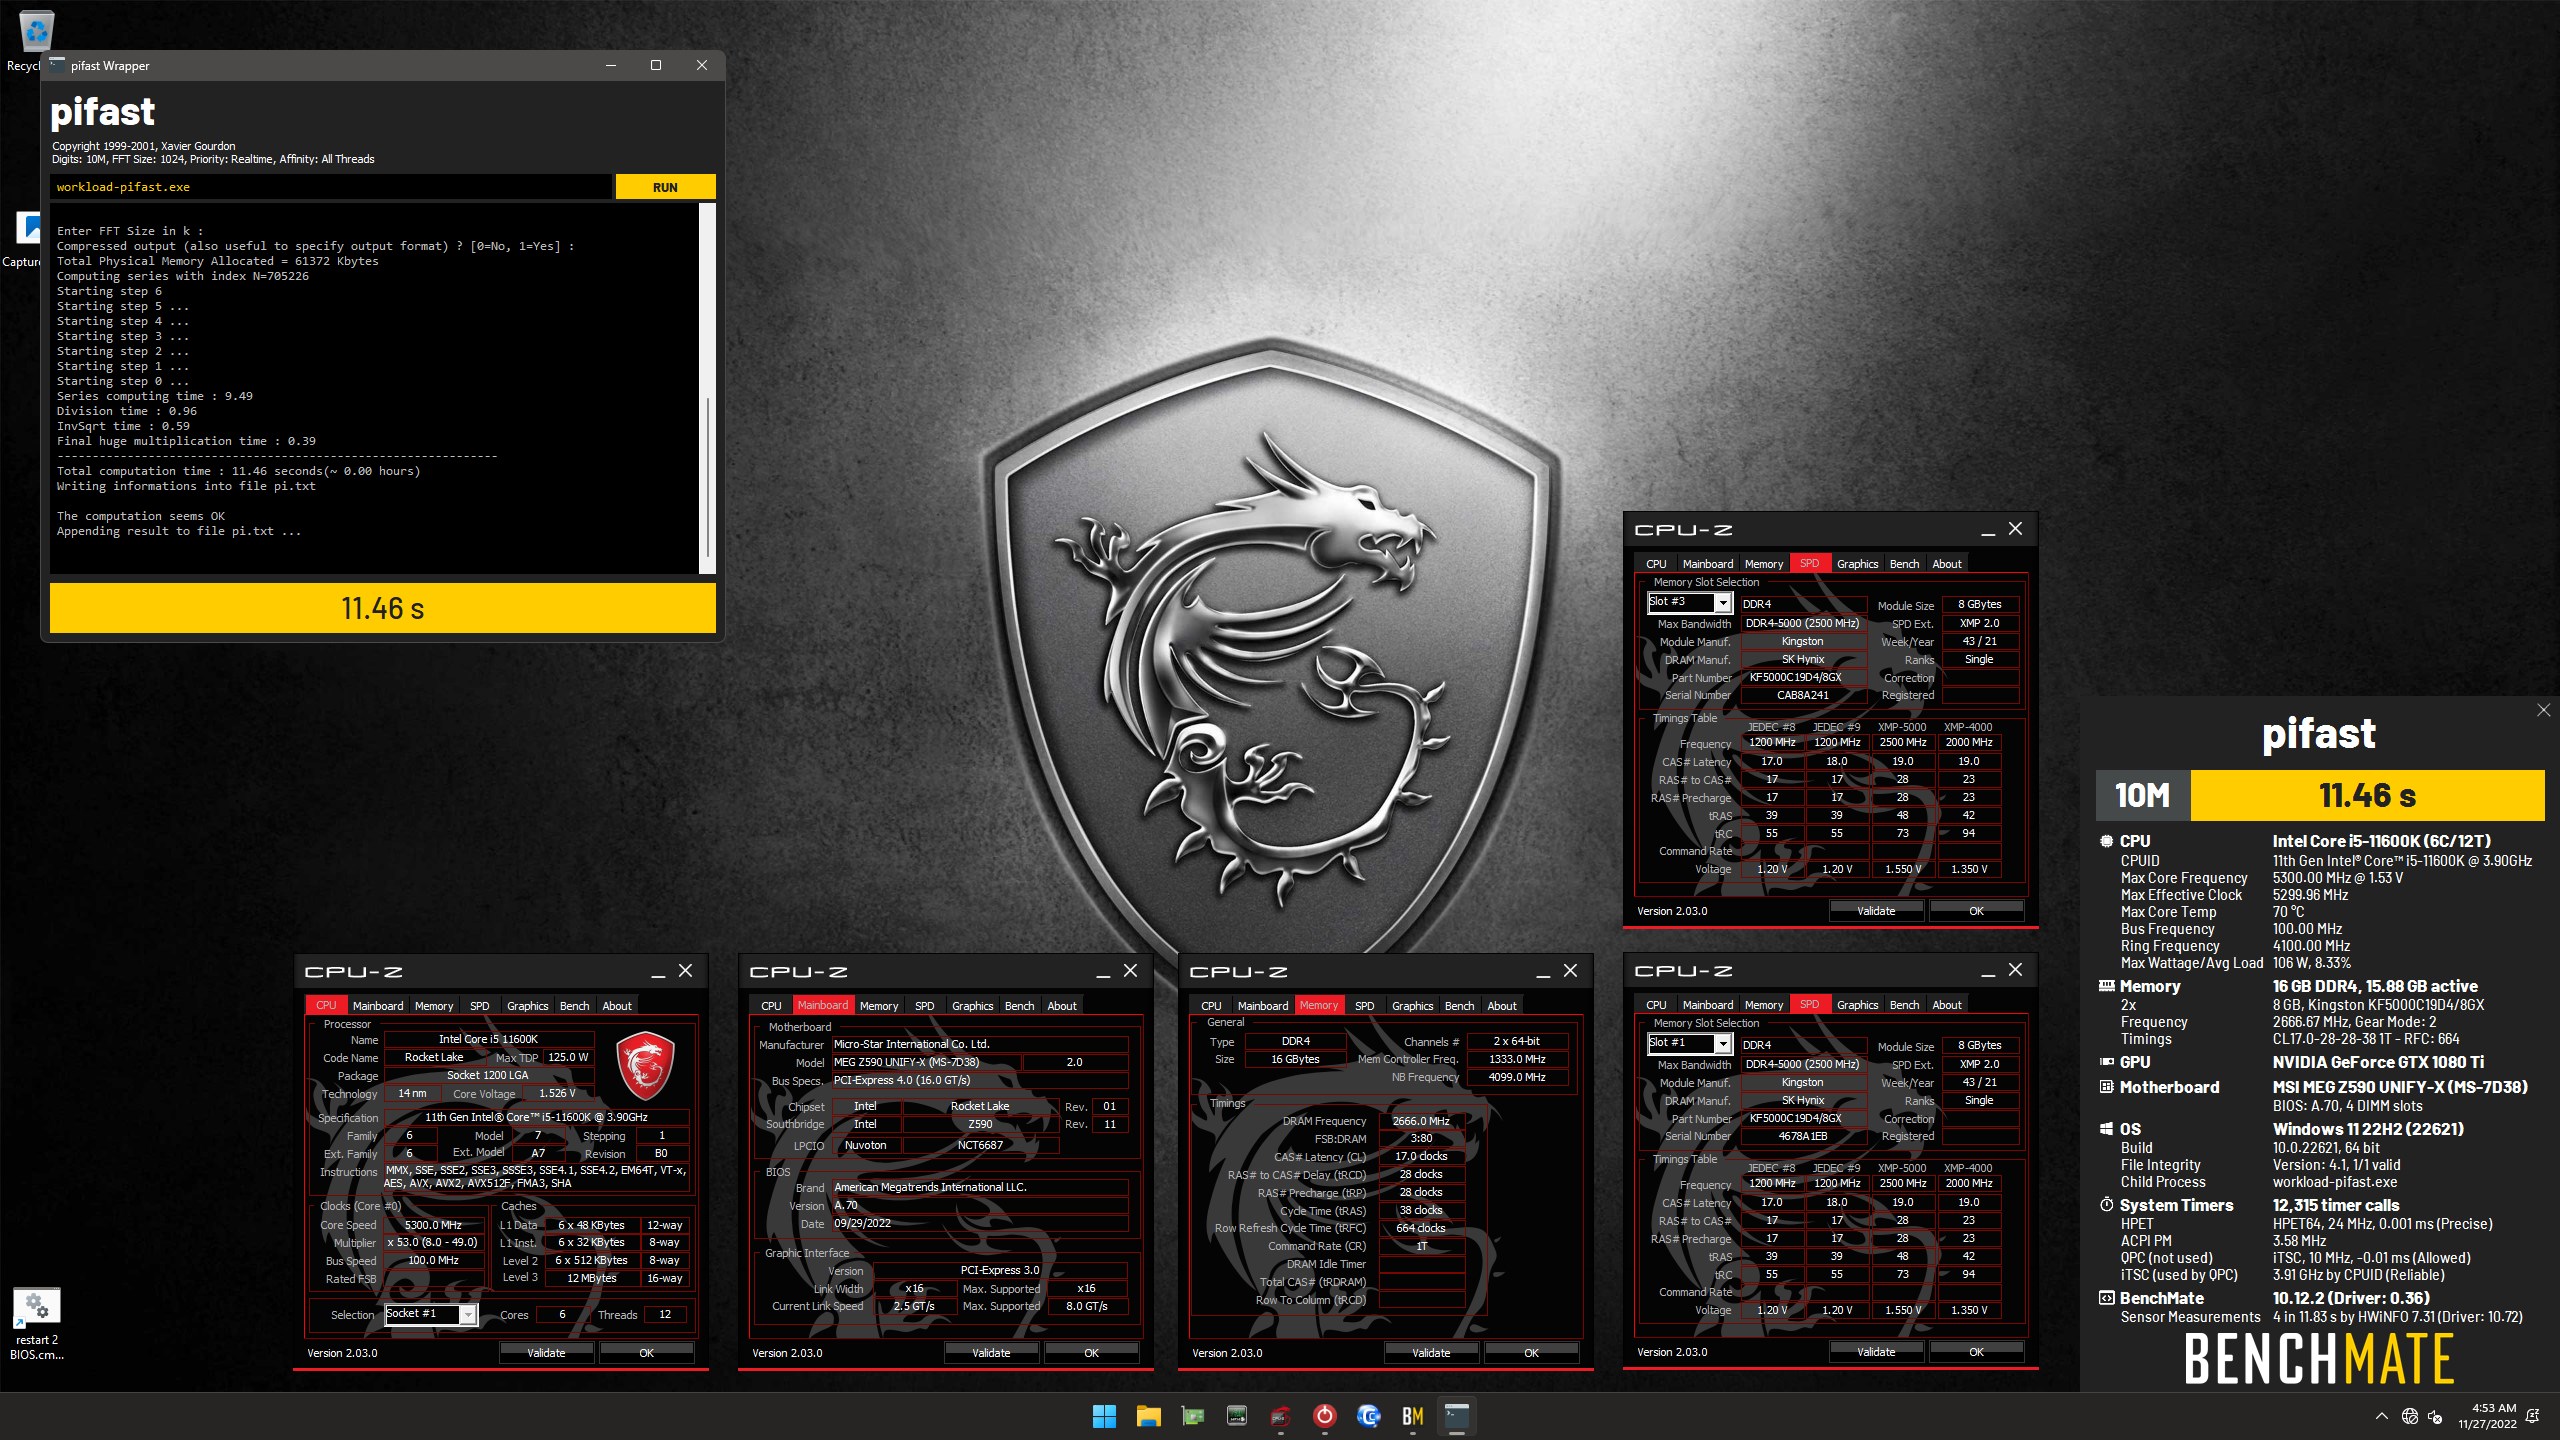Open BenchMate from the BM taskbar icon
This screenshot has width=2560, height=1440.
[1412, 1416]
